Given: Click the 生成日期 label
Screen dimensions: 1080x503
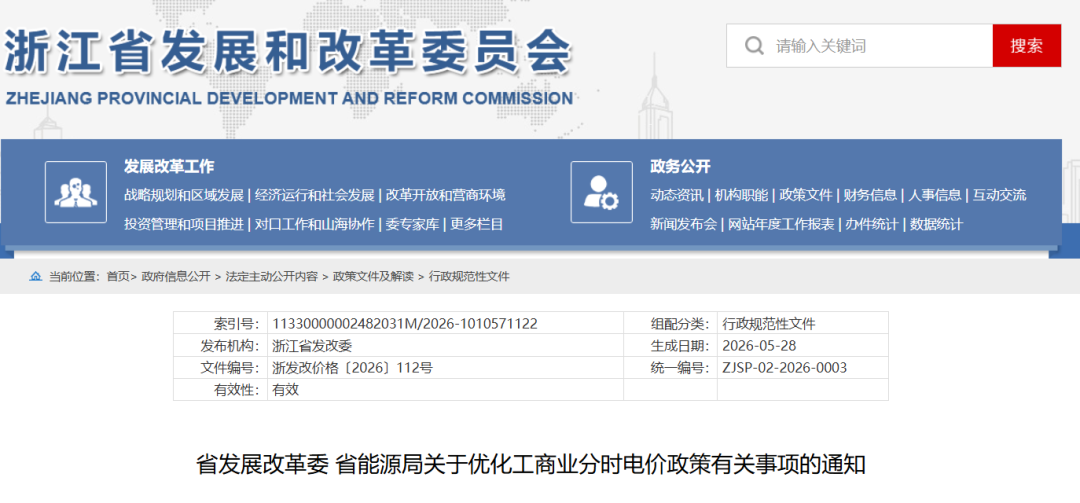Looking at the screenshot, I should tap(681, 345).
